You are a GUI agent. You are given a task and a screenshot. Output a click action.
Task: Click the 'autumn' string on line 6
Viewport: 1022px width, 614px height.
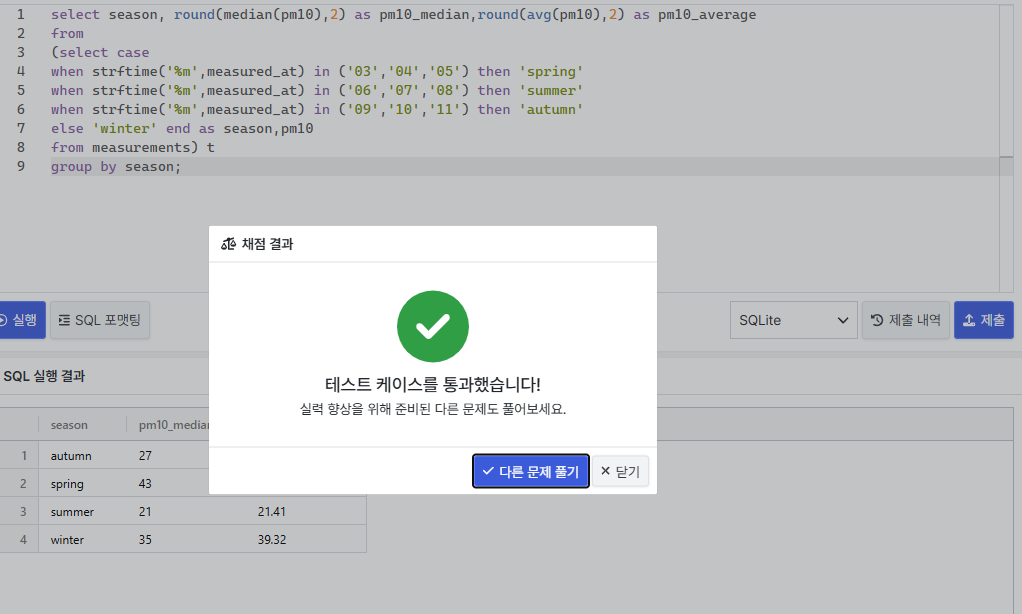[551, 110]
